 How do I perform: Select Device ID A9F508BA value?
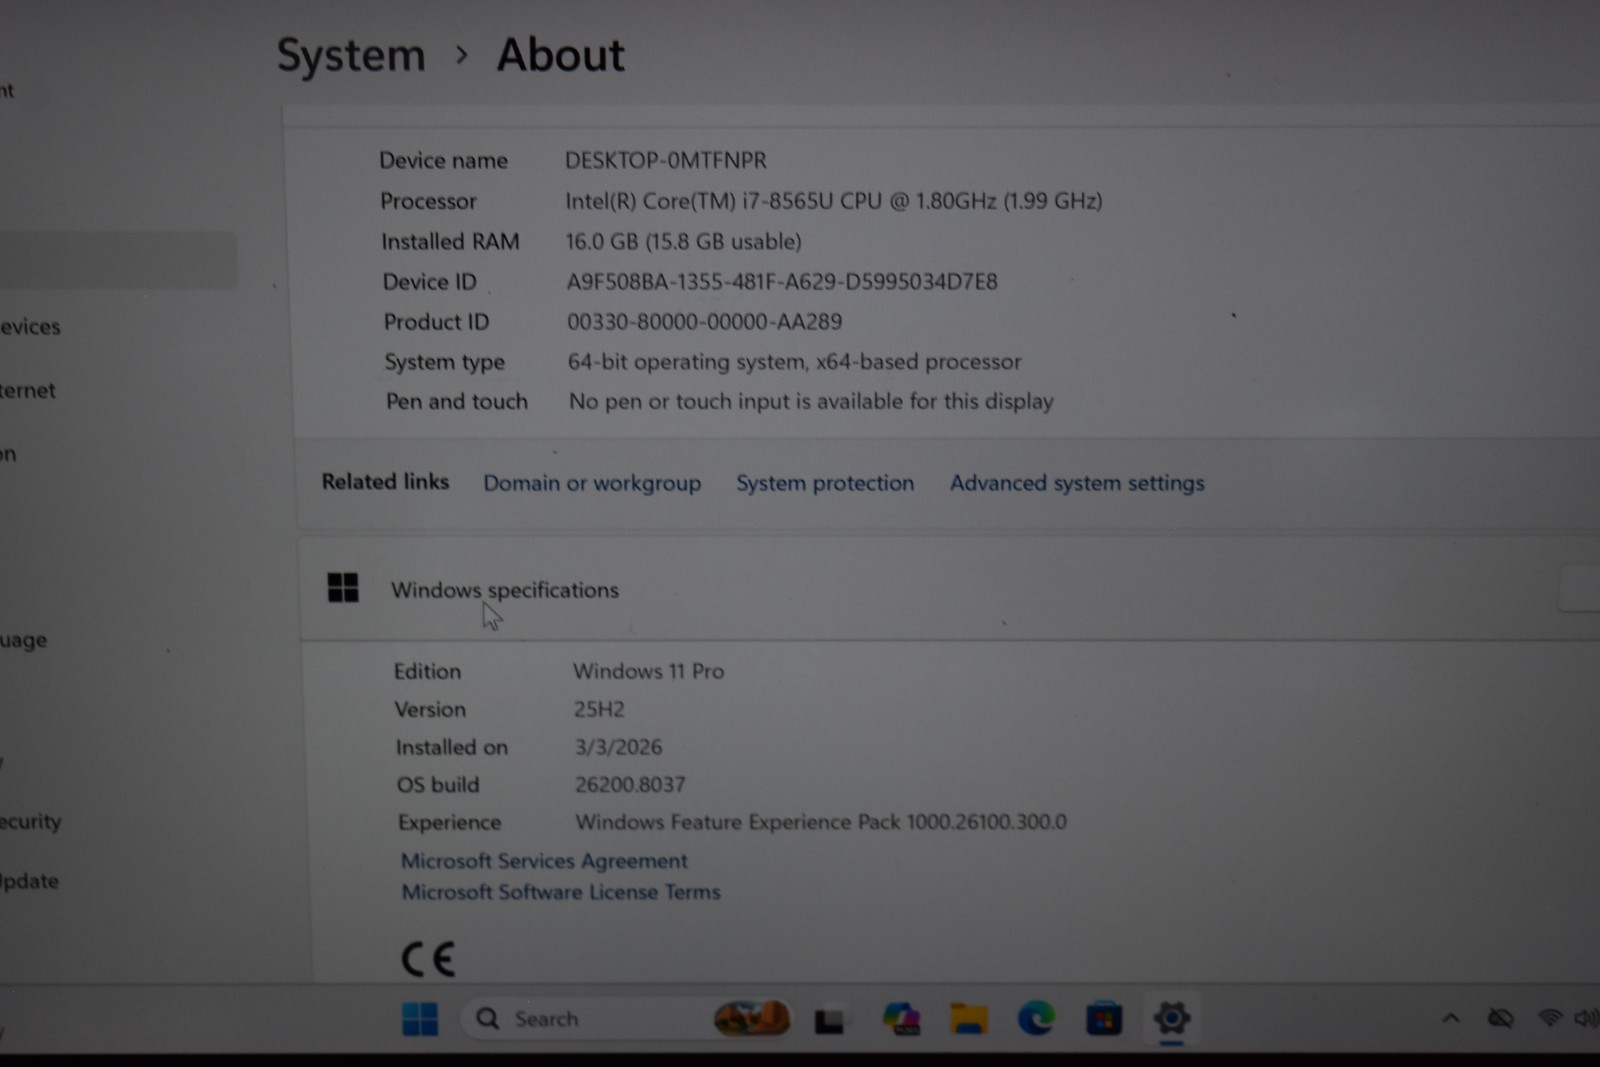coord(782,282)
